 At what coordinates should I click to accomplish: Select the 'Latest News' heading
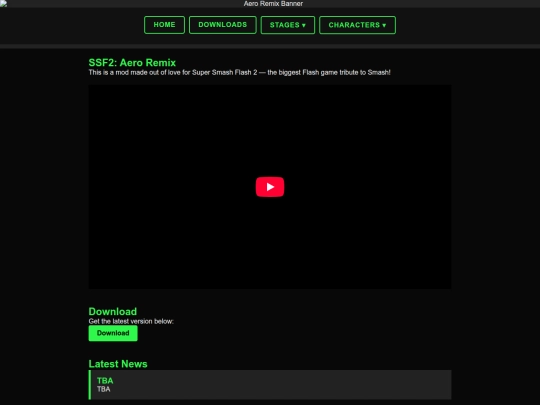point(118,364)
